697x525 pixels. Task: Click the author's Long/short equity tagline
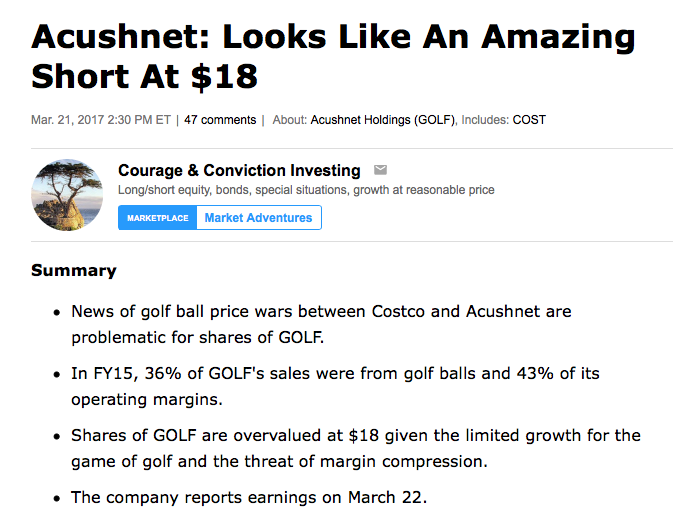(x=306, y=190)
